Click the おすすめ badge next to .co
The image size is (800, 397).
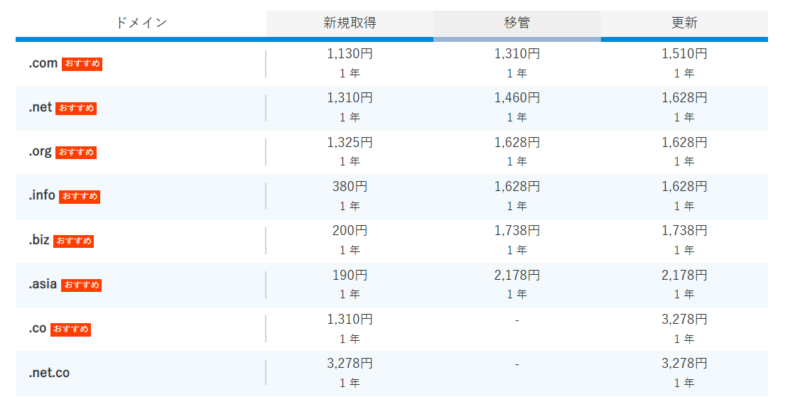(70, 329)
